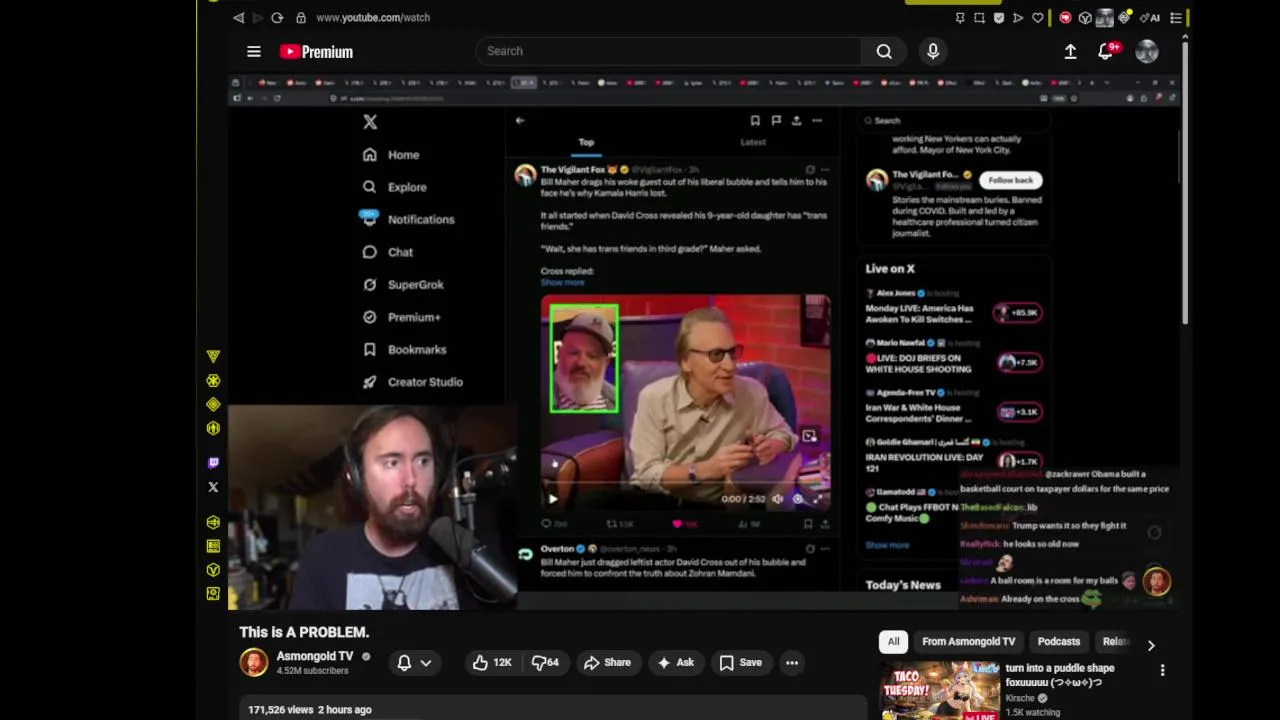Click Home in the X sidebar

click(x=391, y=155)
